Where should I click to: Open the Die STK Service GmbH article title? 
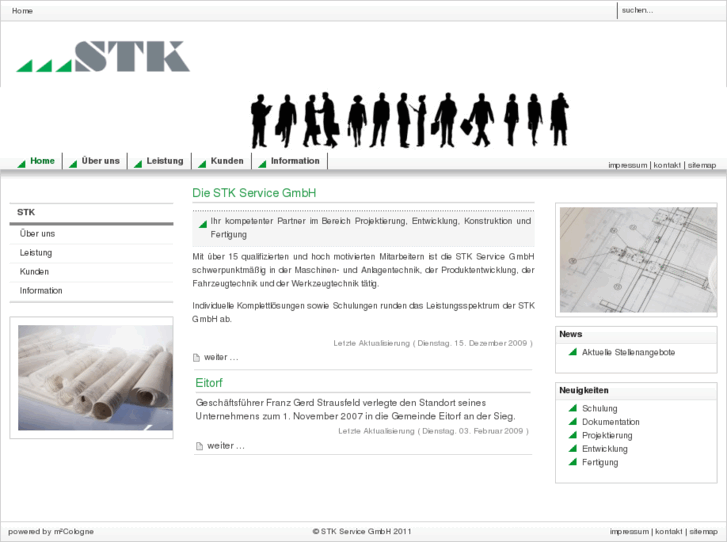[x=254, y=193]
